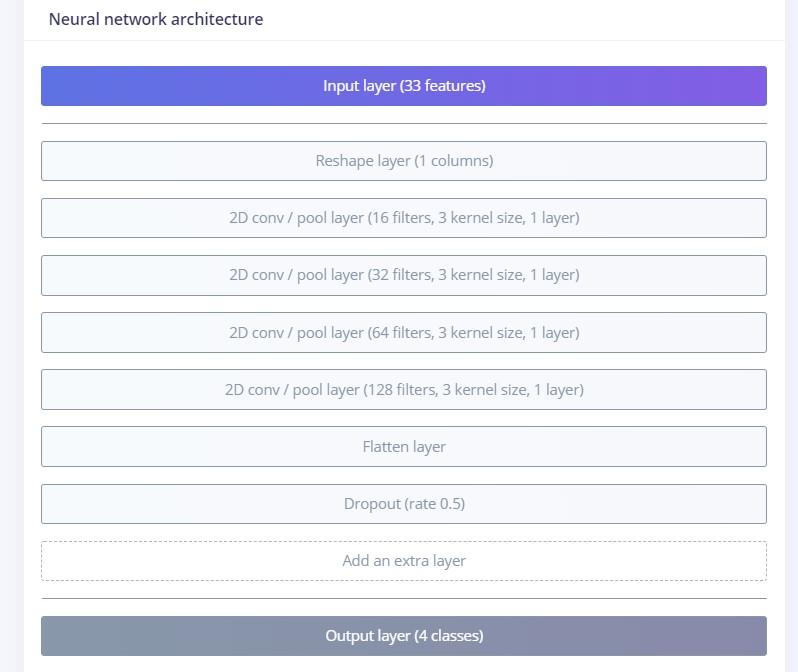Click the "4 classes" text in Output layer
The height and width of the screenshot is (672, 798).
445,636
